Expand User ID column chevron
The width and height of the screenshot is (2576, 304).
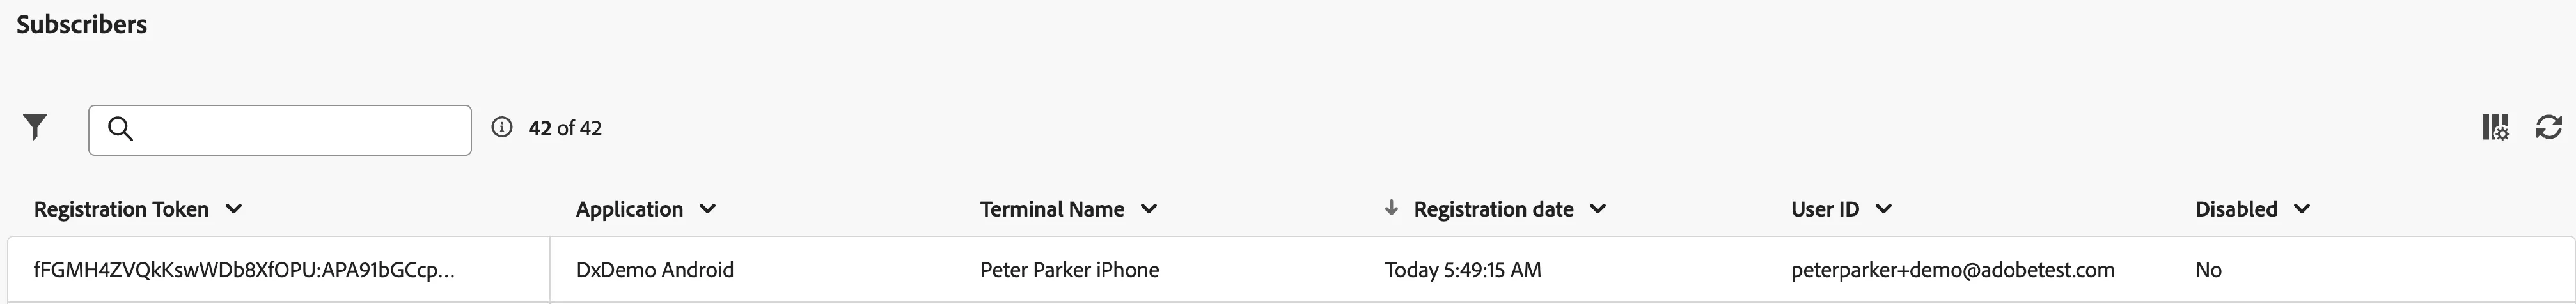(1884, 209)
